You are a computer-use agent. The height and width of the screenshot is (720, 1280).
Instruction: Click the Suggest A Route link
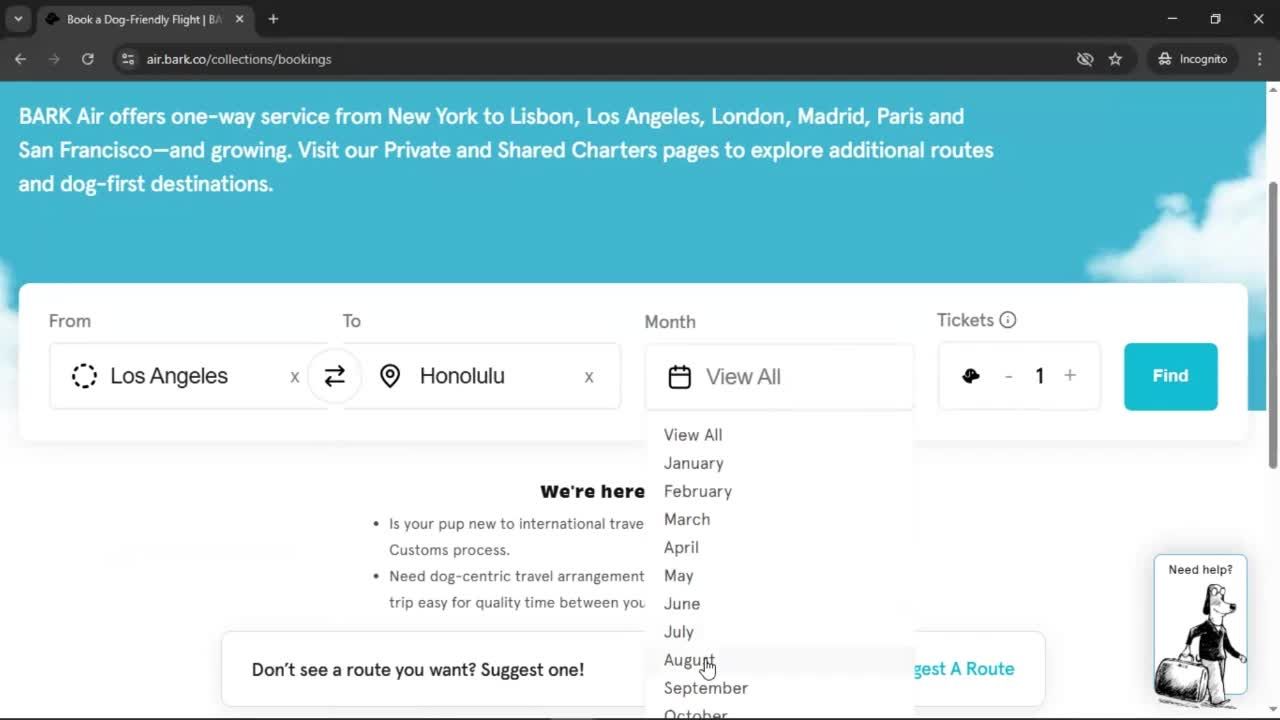964,669
